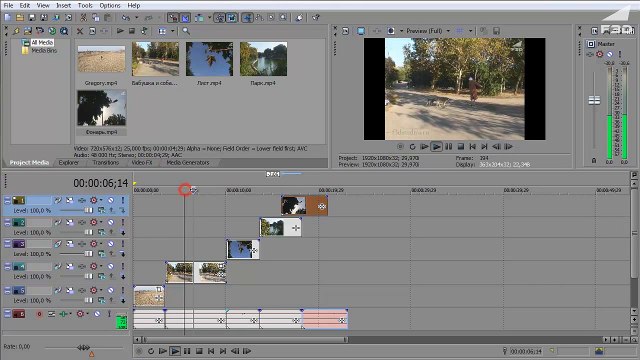Toggle Auto Ripple in toolbar

pyautogui.click(x=199, y=18)
